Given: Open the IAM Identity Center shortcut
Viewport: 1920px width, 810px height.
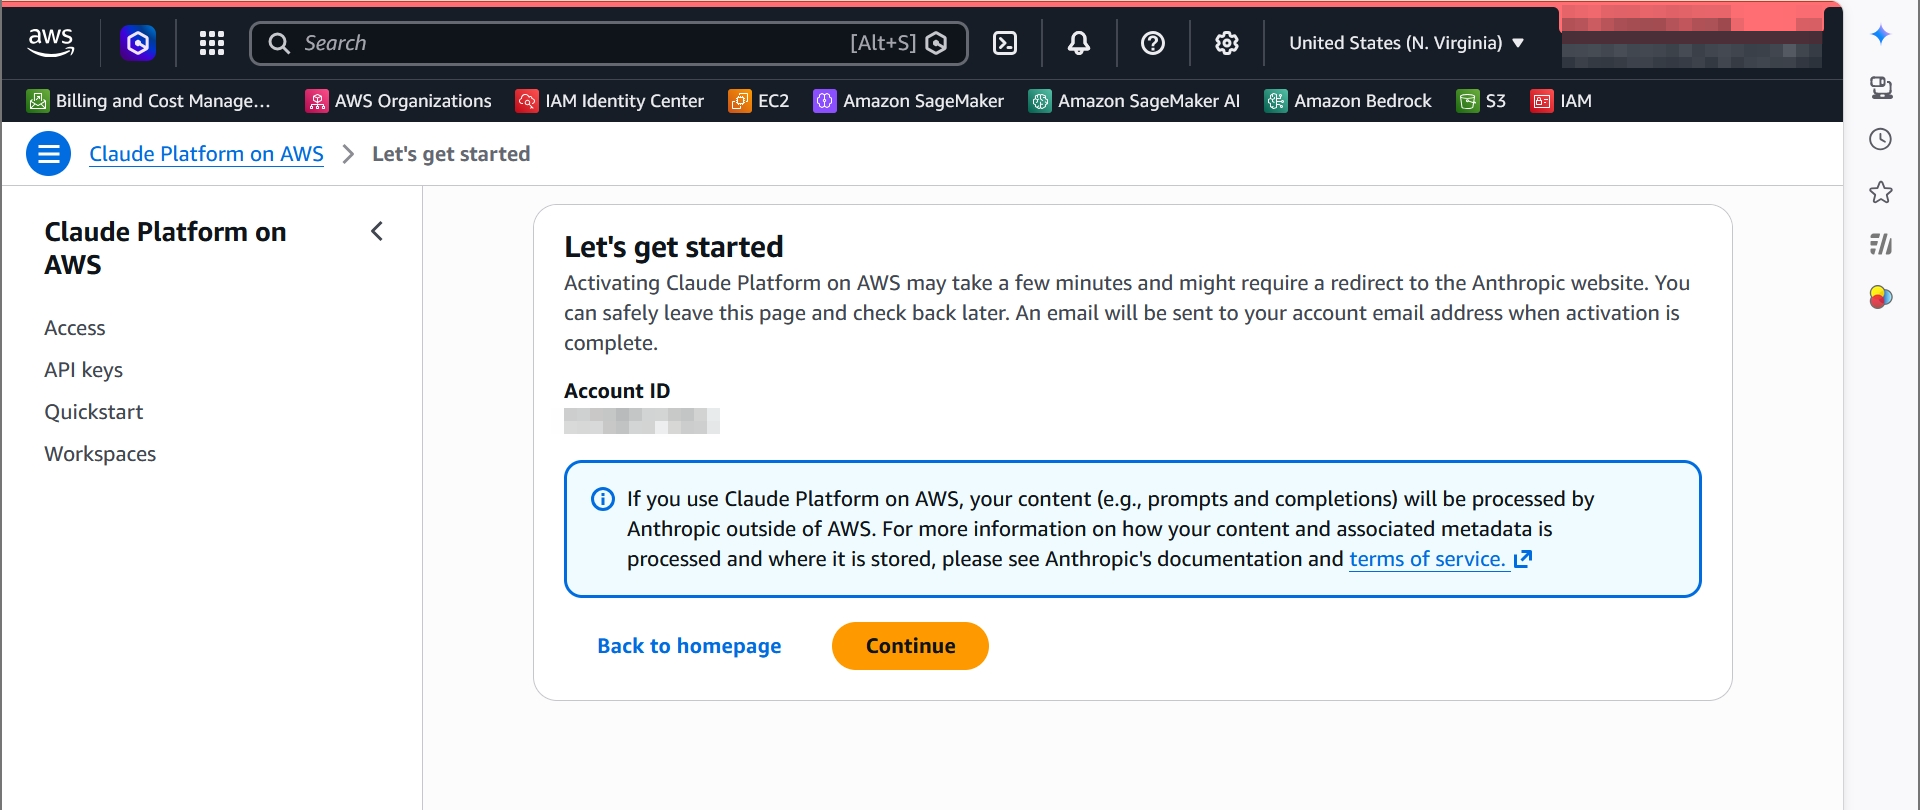Looking at the screenshot, I should [x=610, y=101].
